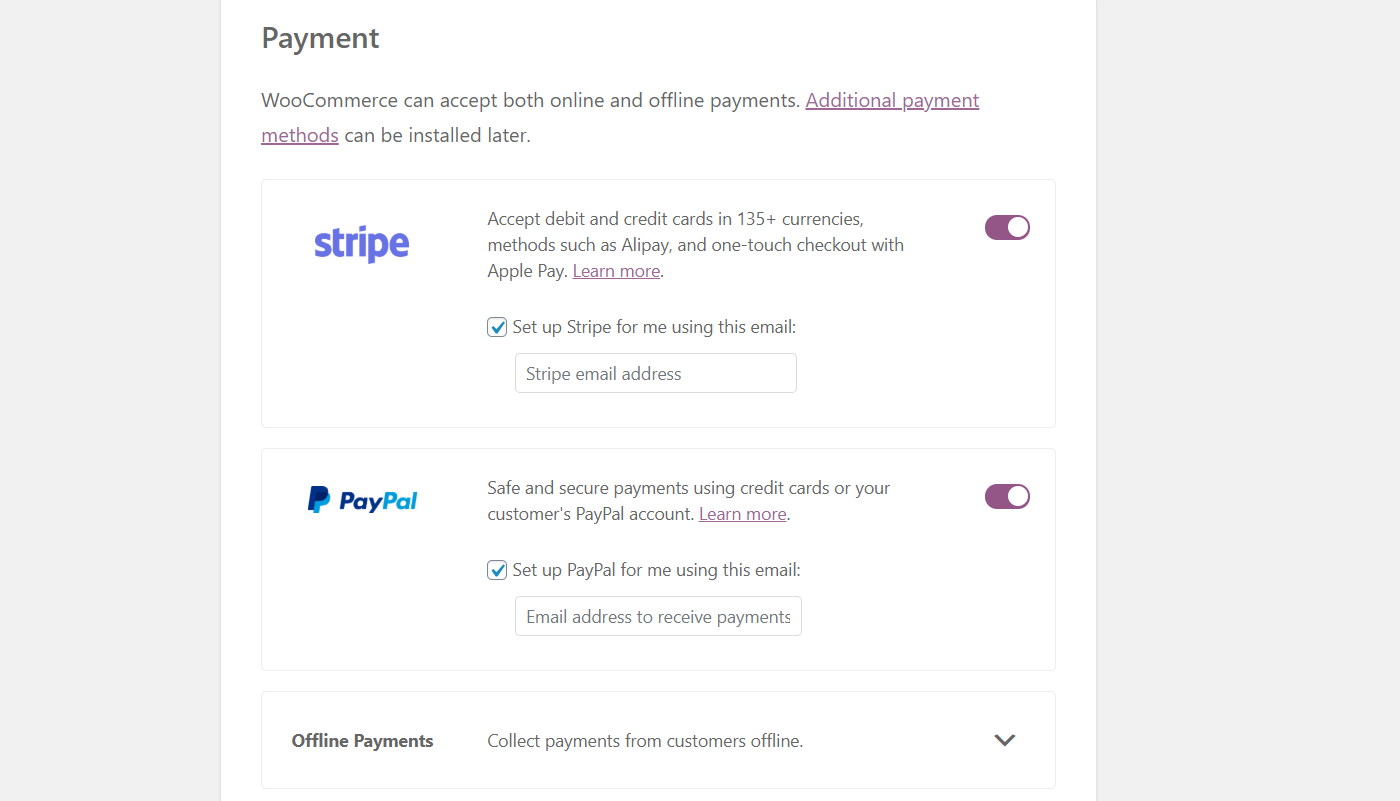Click 'Collect payments from customers offline' text
1400x801 pixels.
point(645,740)
